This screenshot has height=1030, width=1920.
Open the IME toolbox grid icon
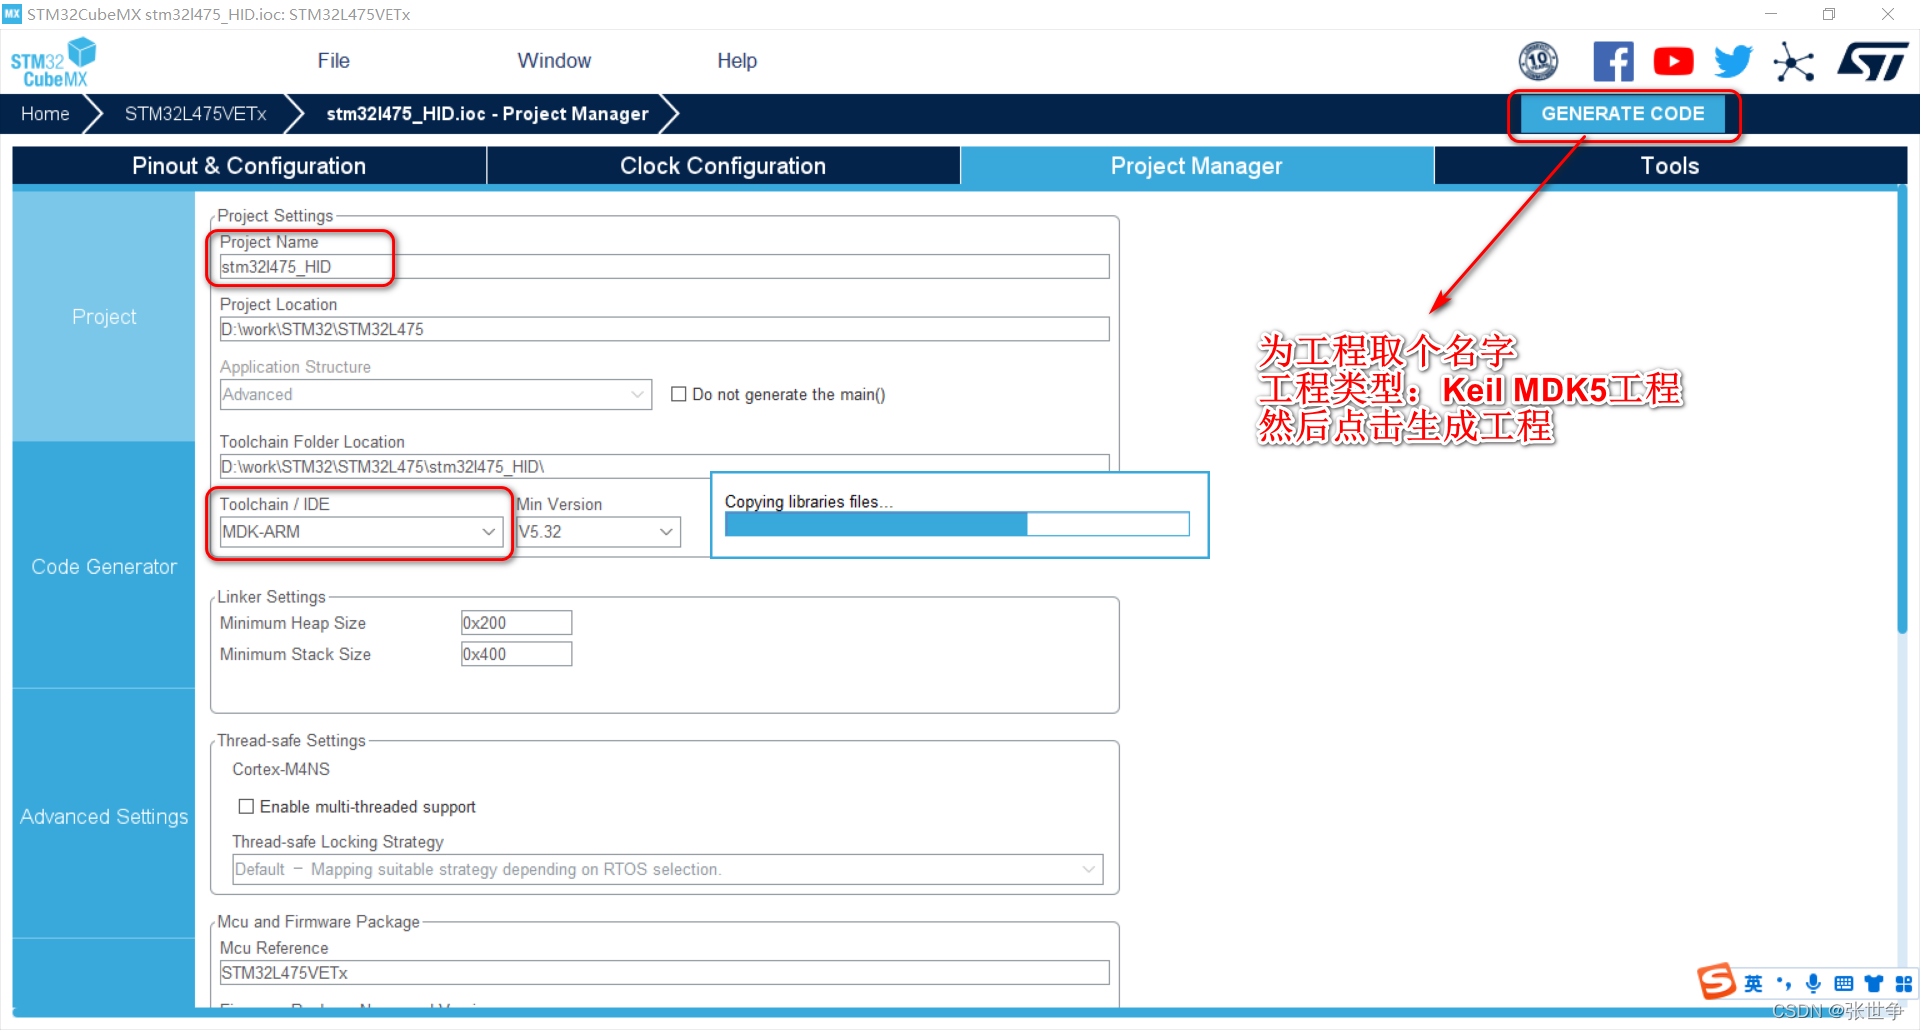(1903, 984)
